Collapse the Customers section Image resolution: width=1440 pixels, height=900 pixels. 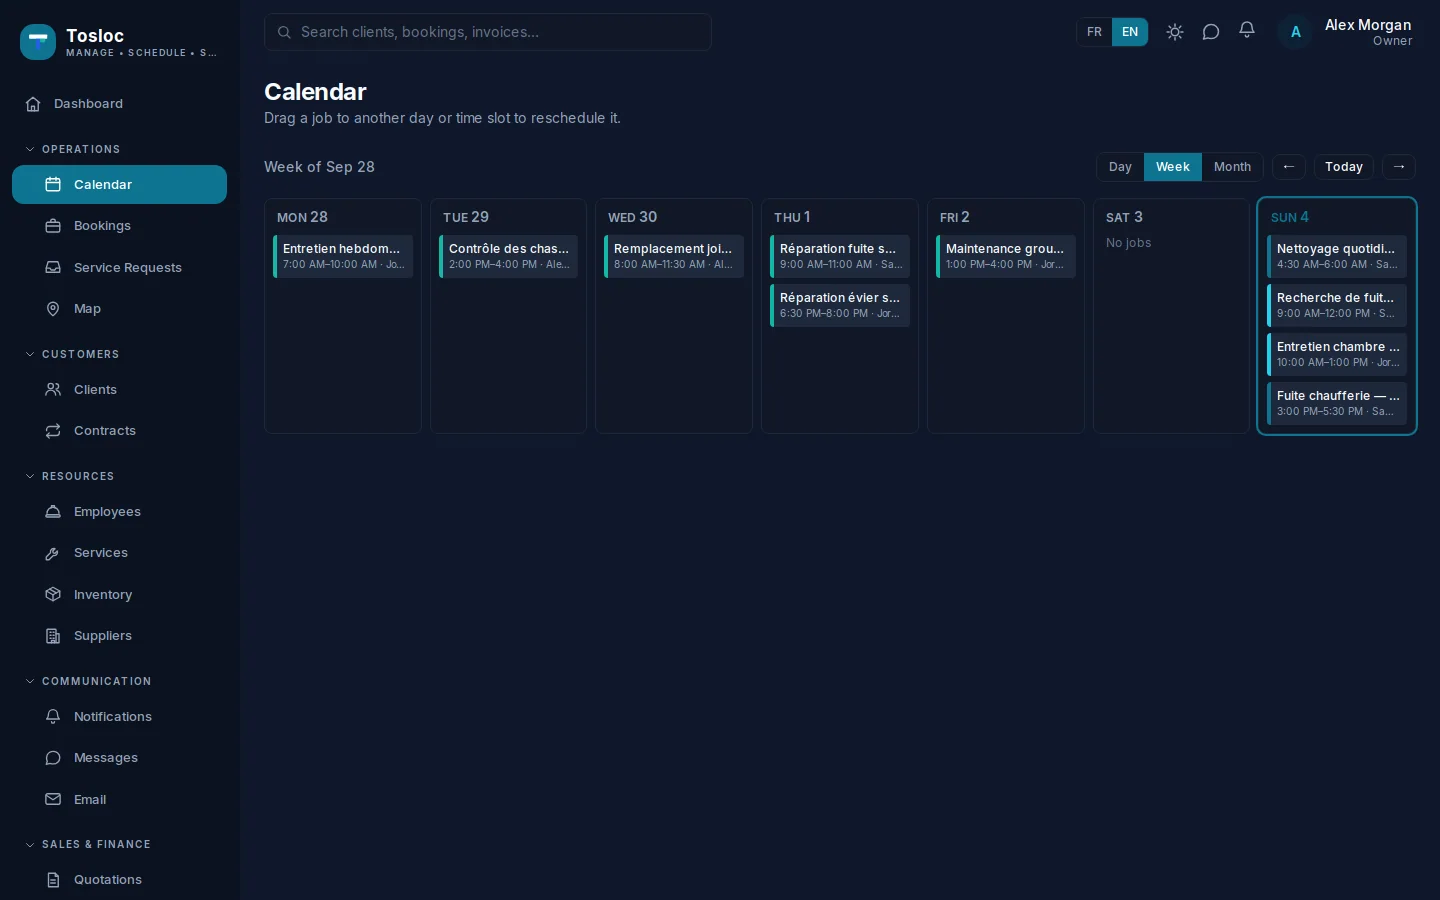(x=72, y=355)
